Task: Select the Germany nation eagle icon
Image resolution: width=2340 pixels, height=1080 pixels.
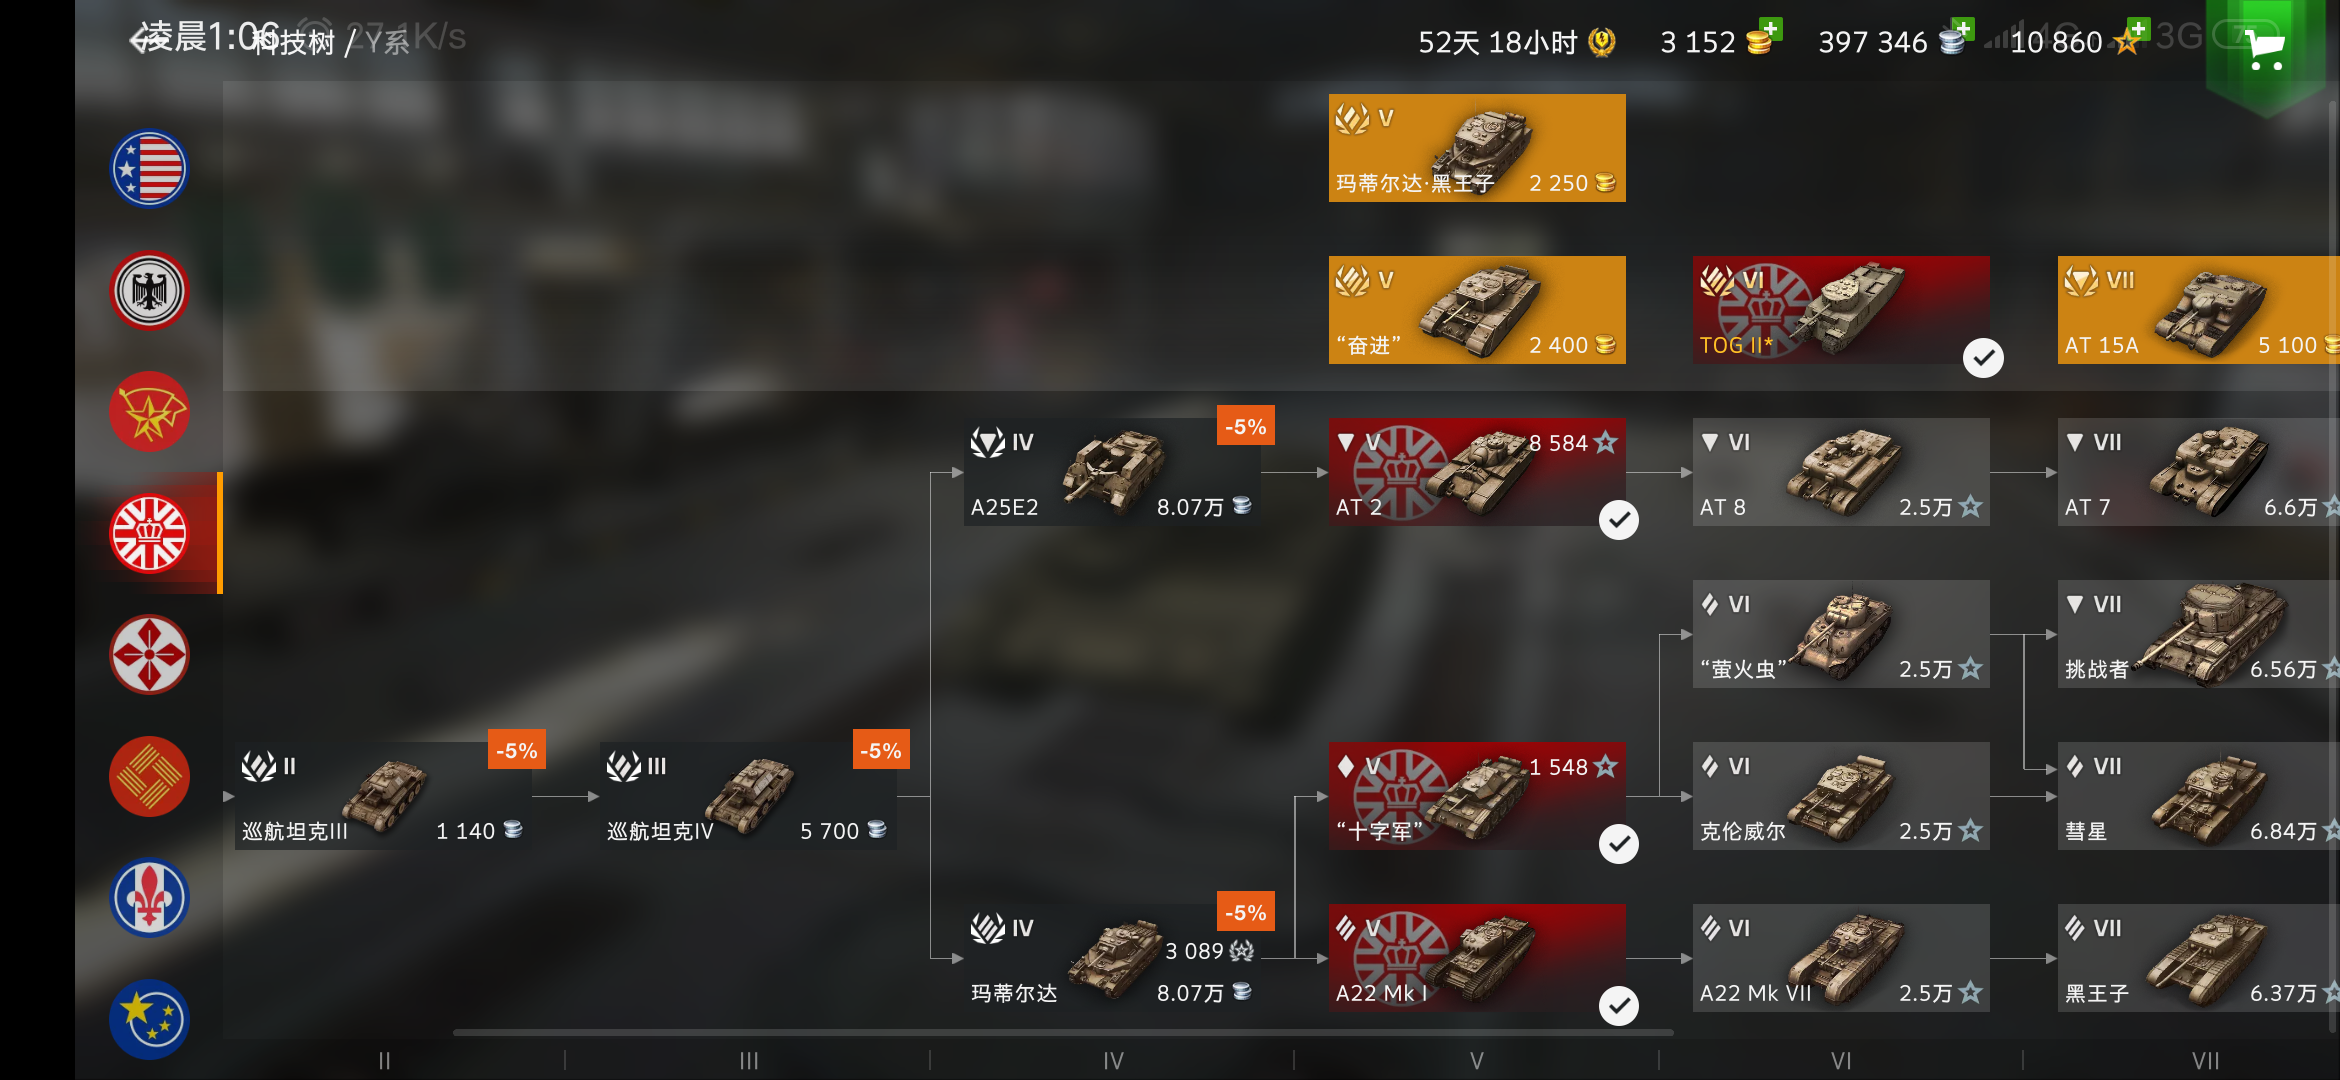Action: click(149, 291)
